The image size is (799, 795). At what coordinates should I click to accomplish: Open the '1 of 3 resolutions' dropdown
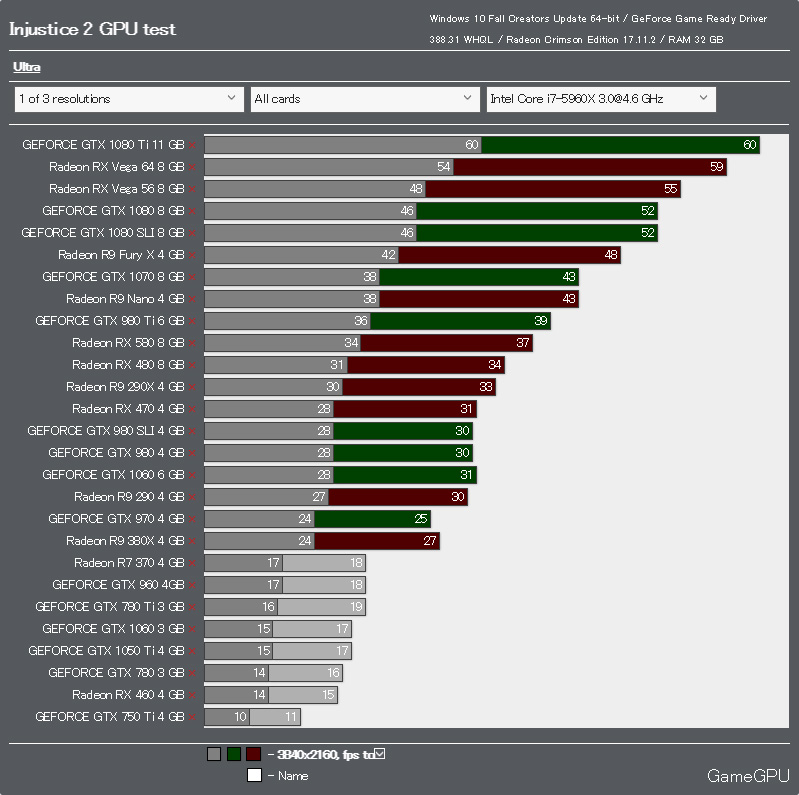(129, 99)
